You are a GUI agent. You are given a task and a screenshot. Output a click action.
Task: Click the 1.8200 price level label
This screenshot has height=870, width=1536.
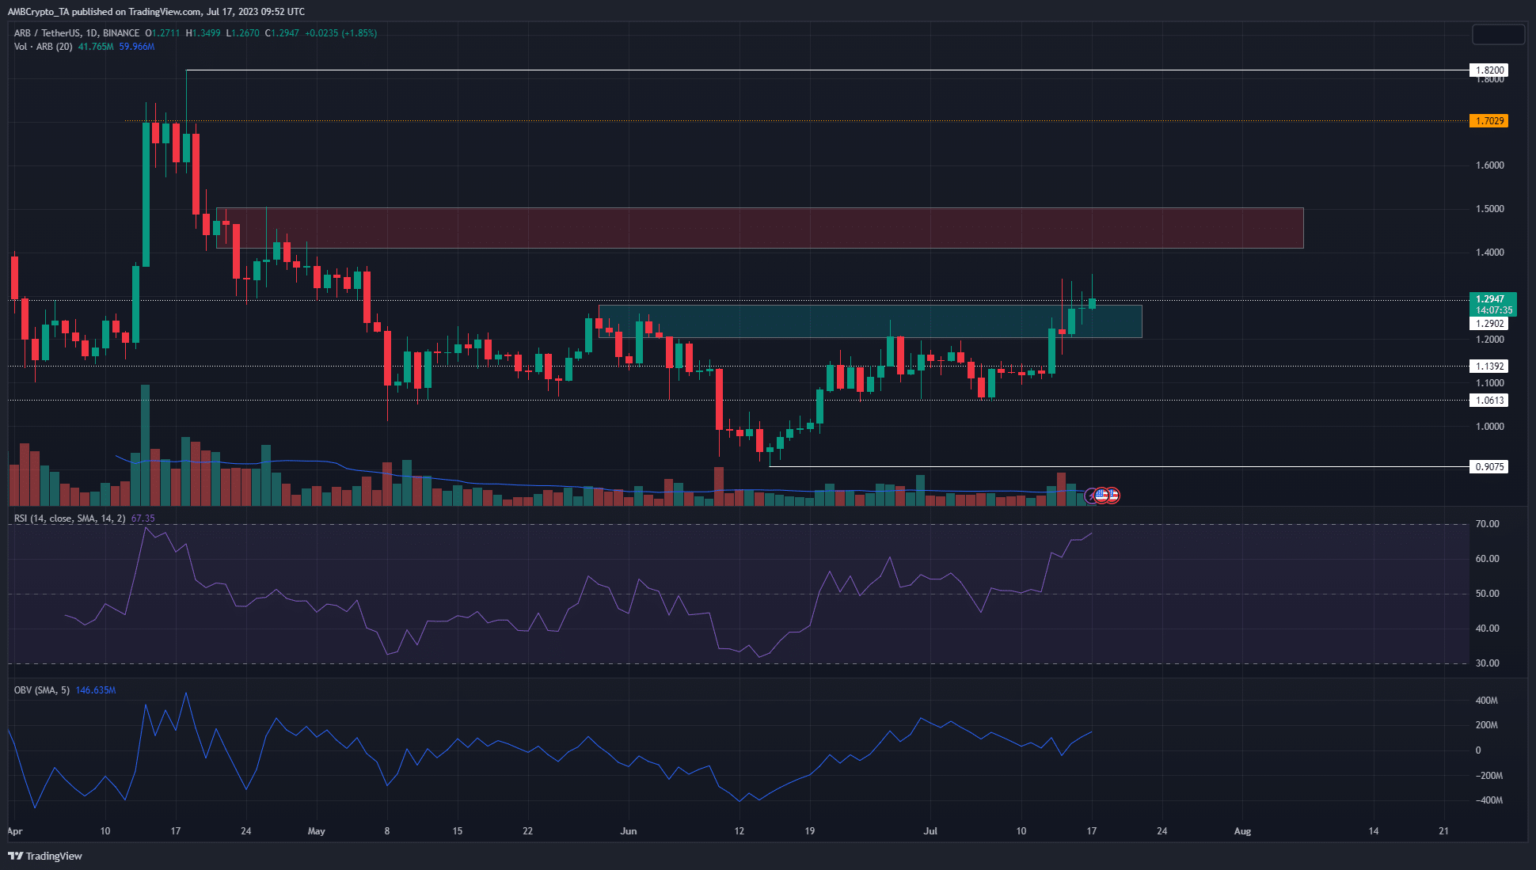pos(1489,71)
